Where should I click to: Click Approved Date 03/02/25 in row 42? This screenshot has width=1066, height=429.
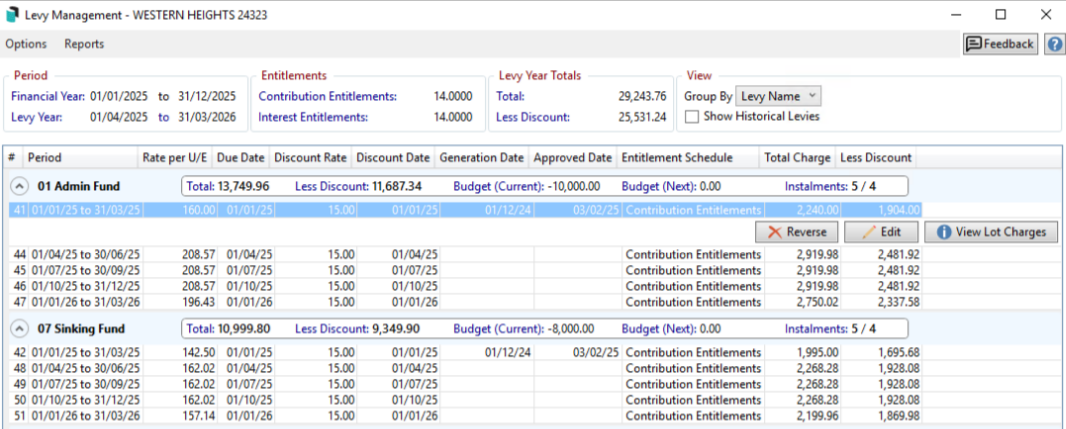(597, 352)
